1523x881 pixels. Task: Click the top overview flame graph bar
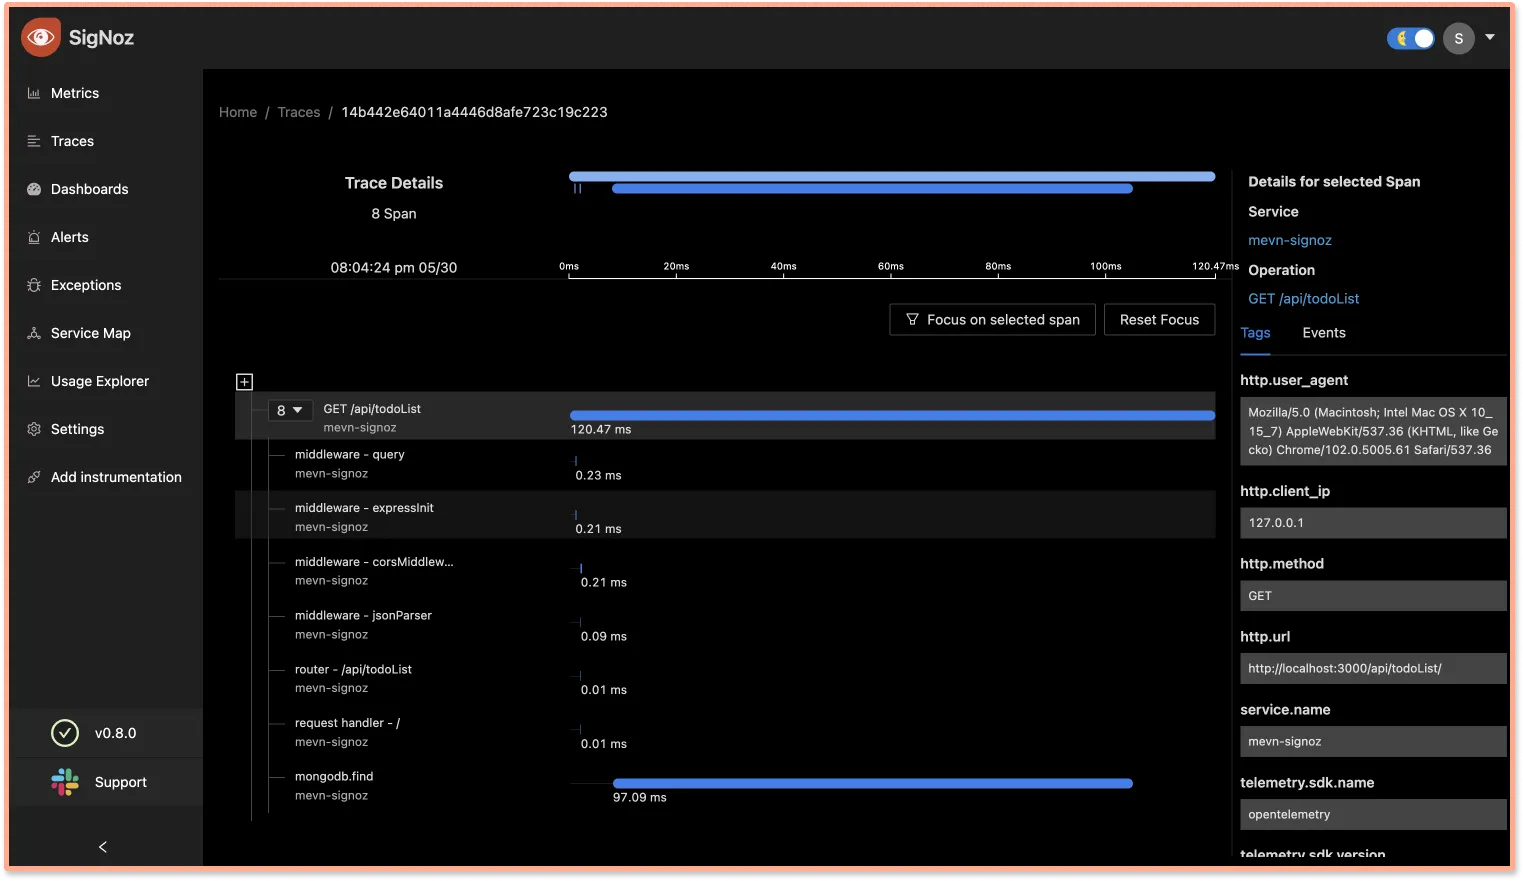[892, 176]
